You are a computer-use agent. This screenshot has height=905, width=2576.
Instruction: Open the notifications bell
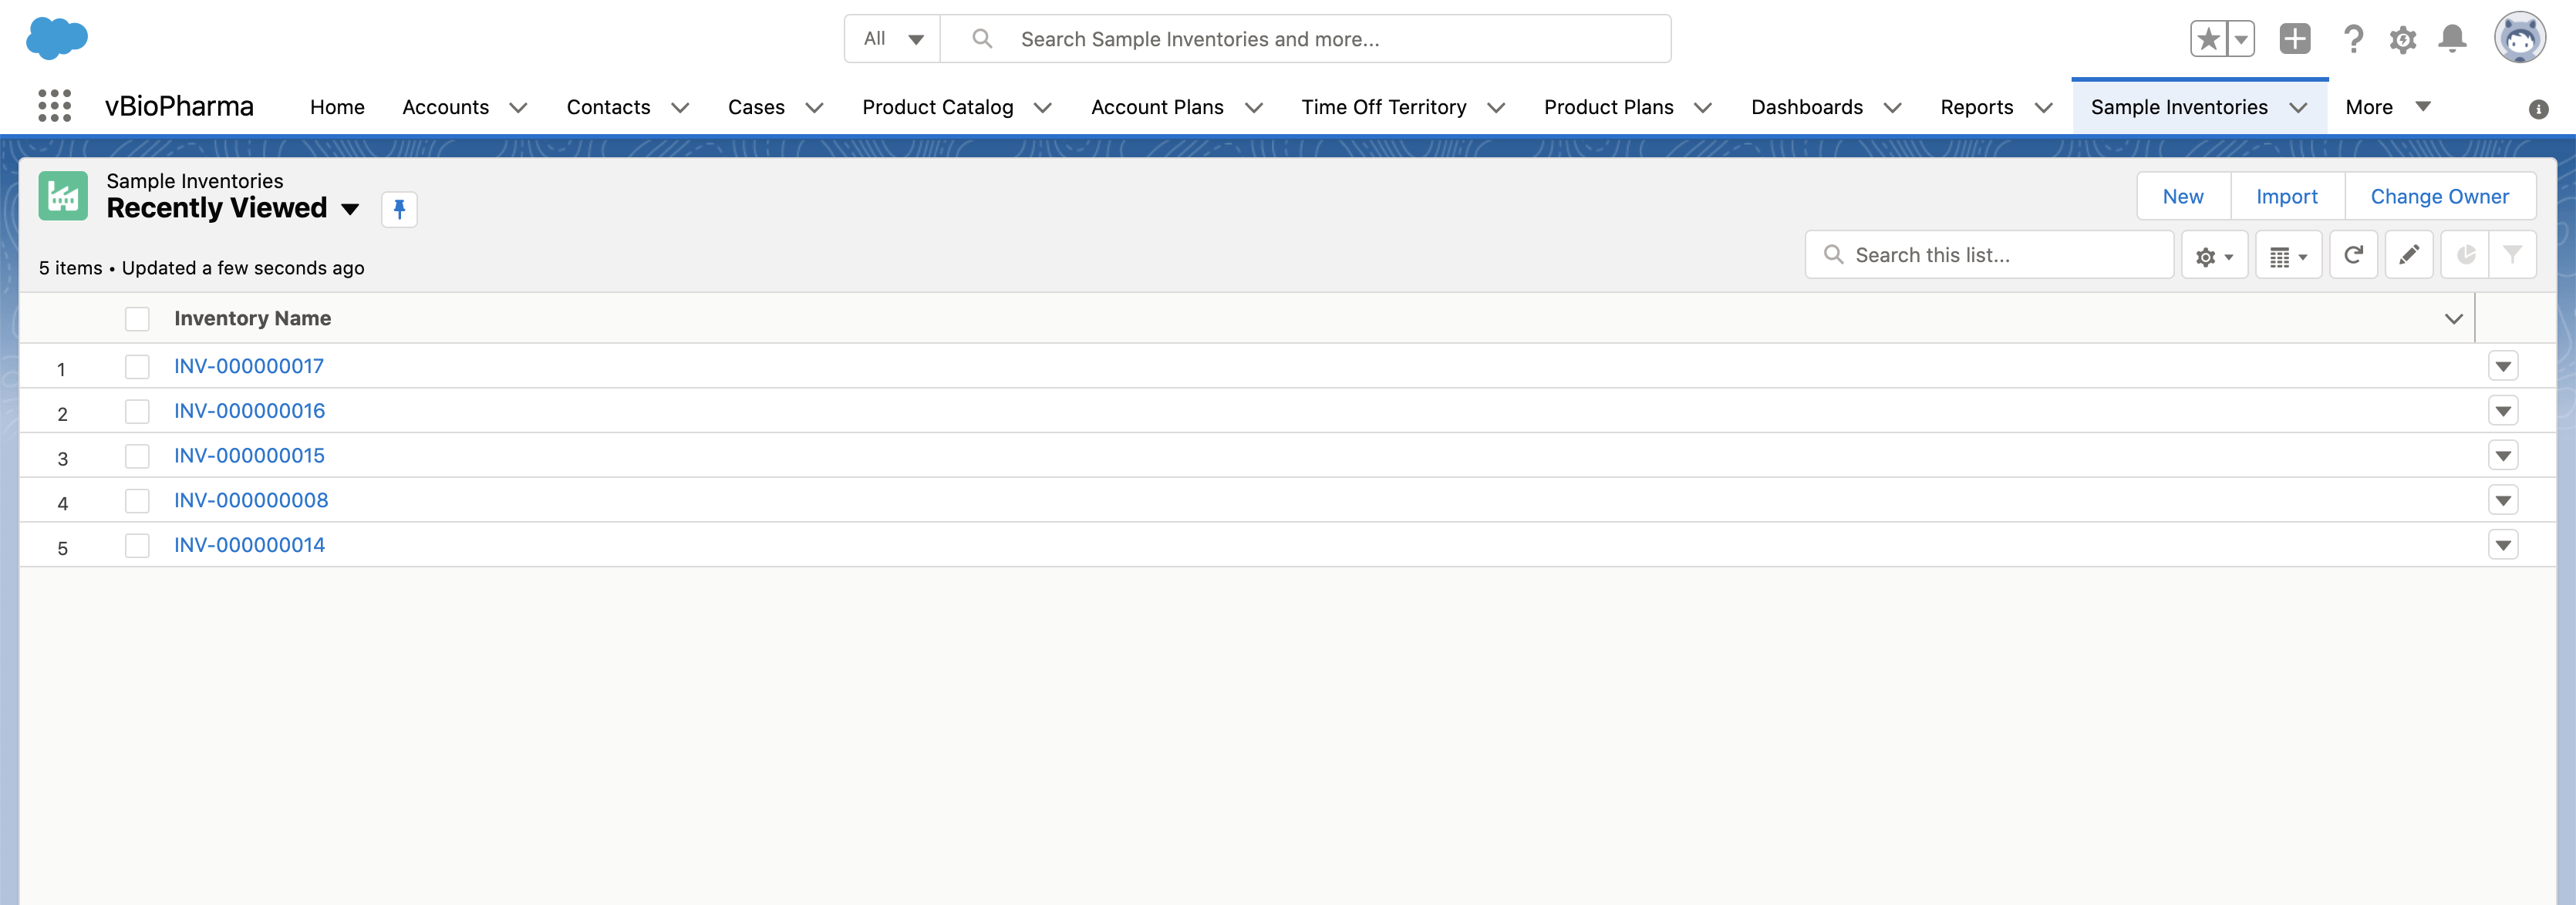(2452, 39)
